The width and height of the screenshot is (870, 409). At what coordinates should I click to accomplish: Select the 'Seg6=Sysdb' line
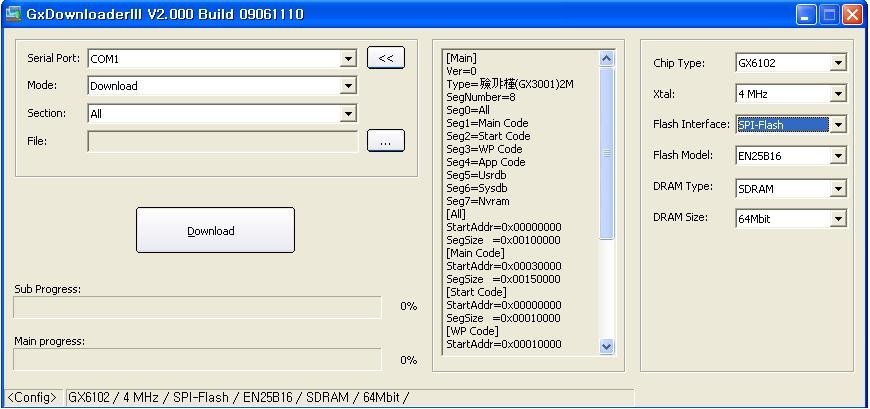pos(477,188)
